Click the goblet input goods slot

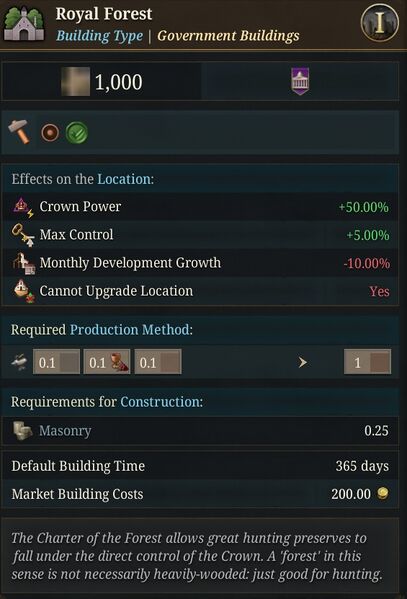pyautogui.click(x=107, y=362)
